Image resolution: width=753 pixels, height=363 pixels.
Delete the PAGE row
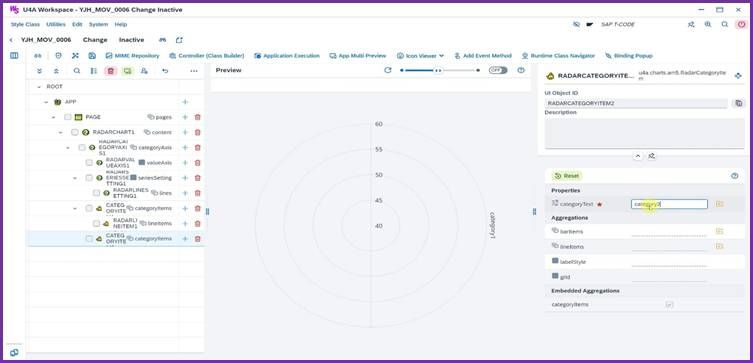(197, 117)
